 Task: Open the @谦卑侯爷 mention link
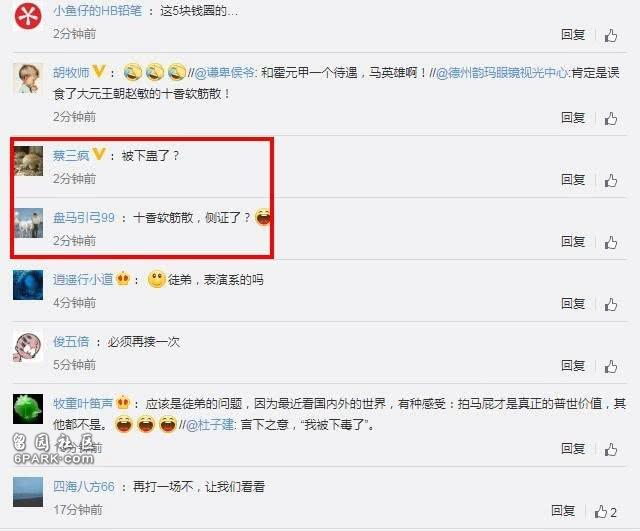click(225, 73)
